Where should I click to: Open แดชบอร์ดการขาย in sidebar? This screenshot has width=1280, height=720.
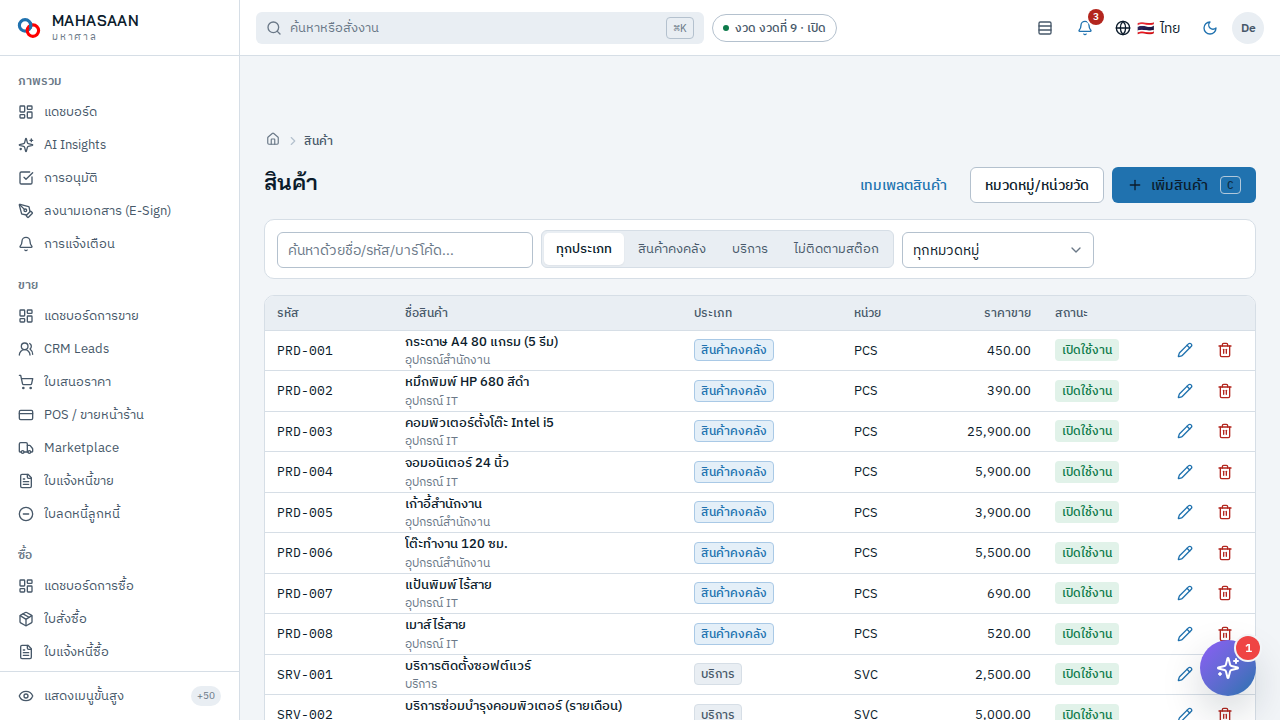pyautogui.click(x=120, y=316)
